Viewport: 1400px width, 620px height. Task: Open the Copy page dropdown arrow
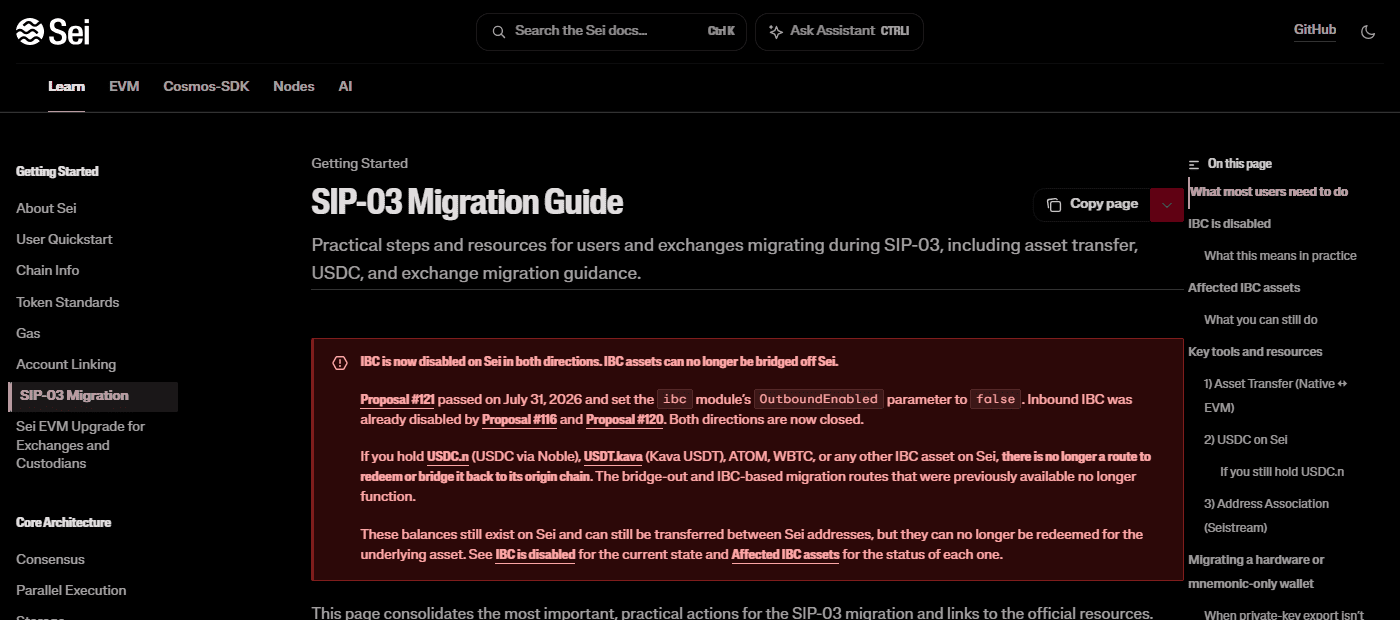[x=1166, y=205]
